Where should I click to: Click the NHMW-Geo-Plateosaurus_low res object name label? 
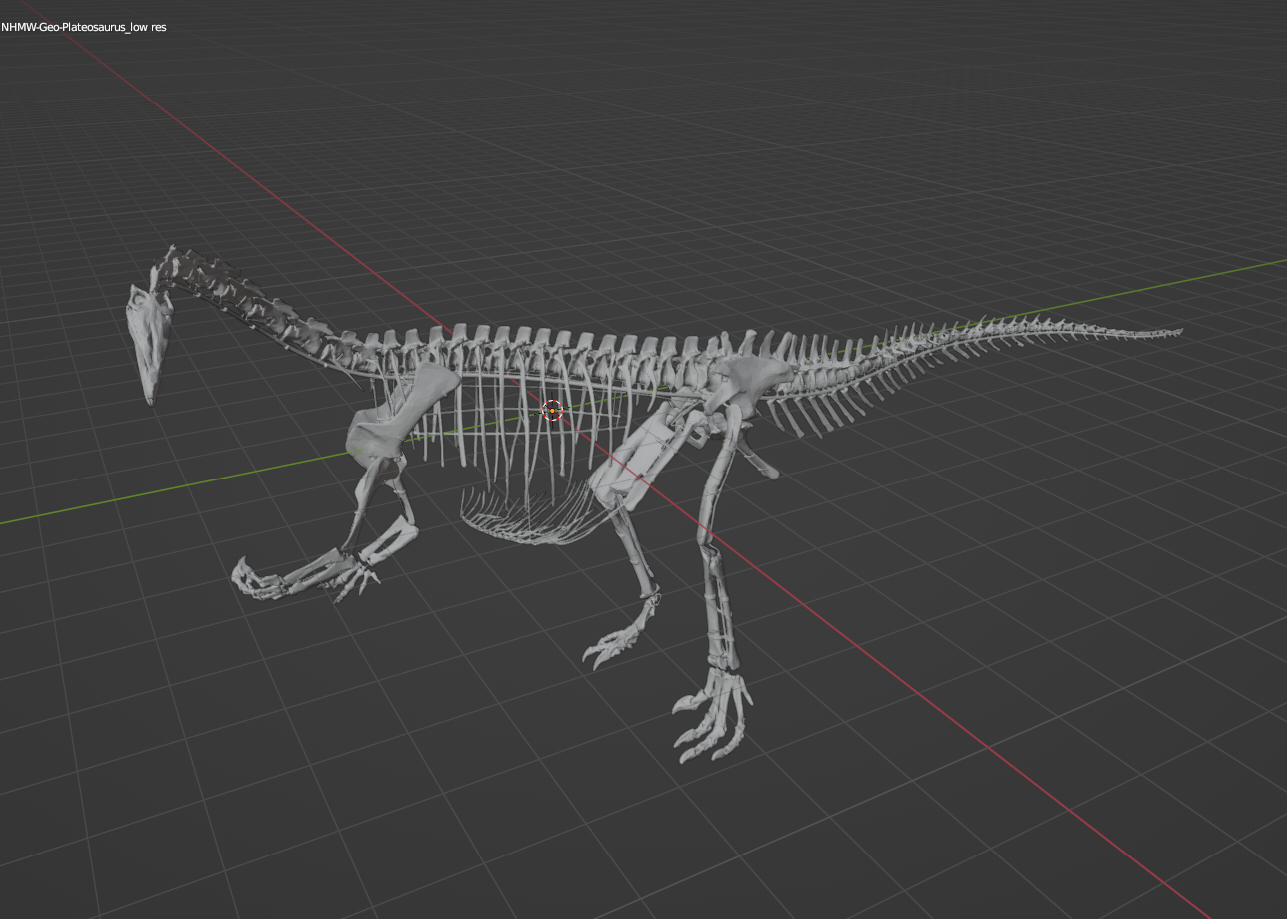[x=84, y=27]
